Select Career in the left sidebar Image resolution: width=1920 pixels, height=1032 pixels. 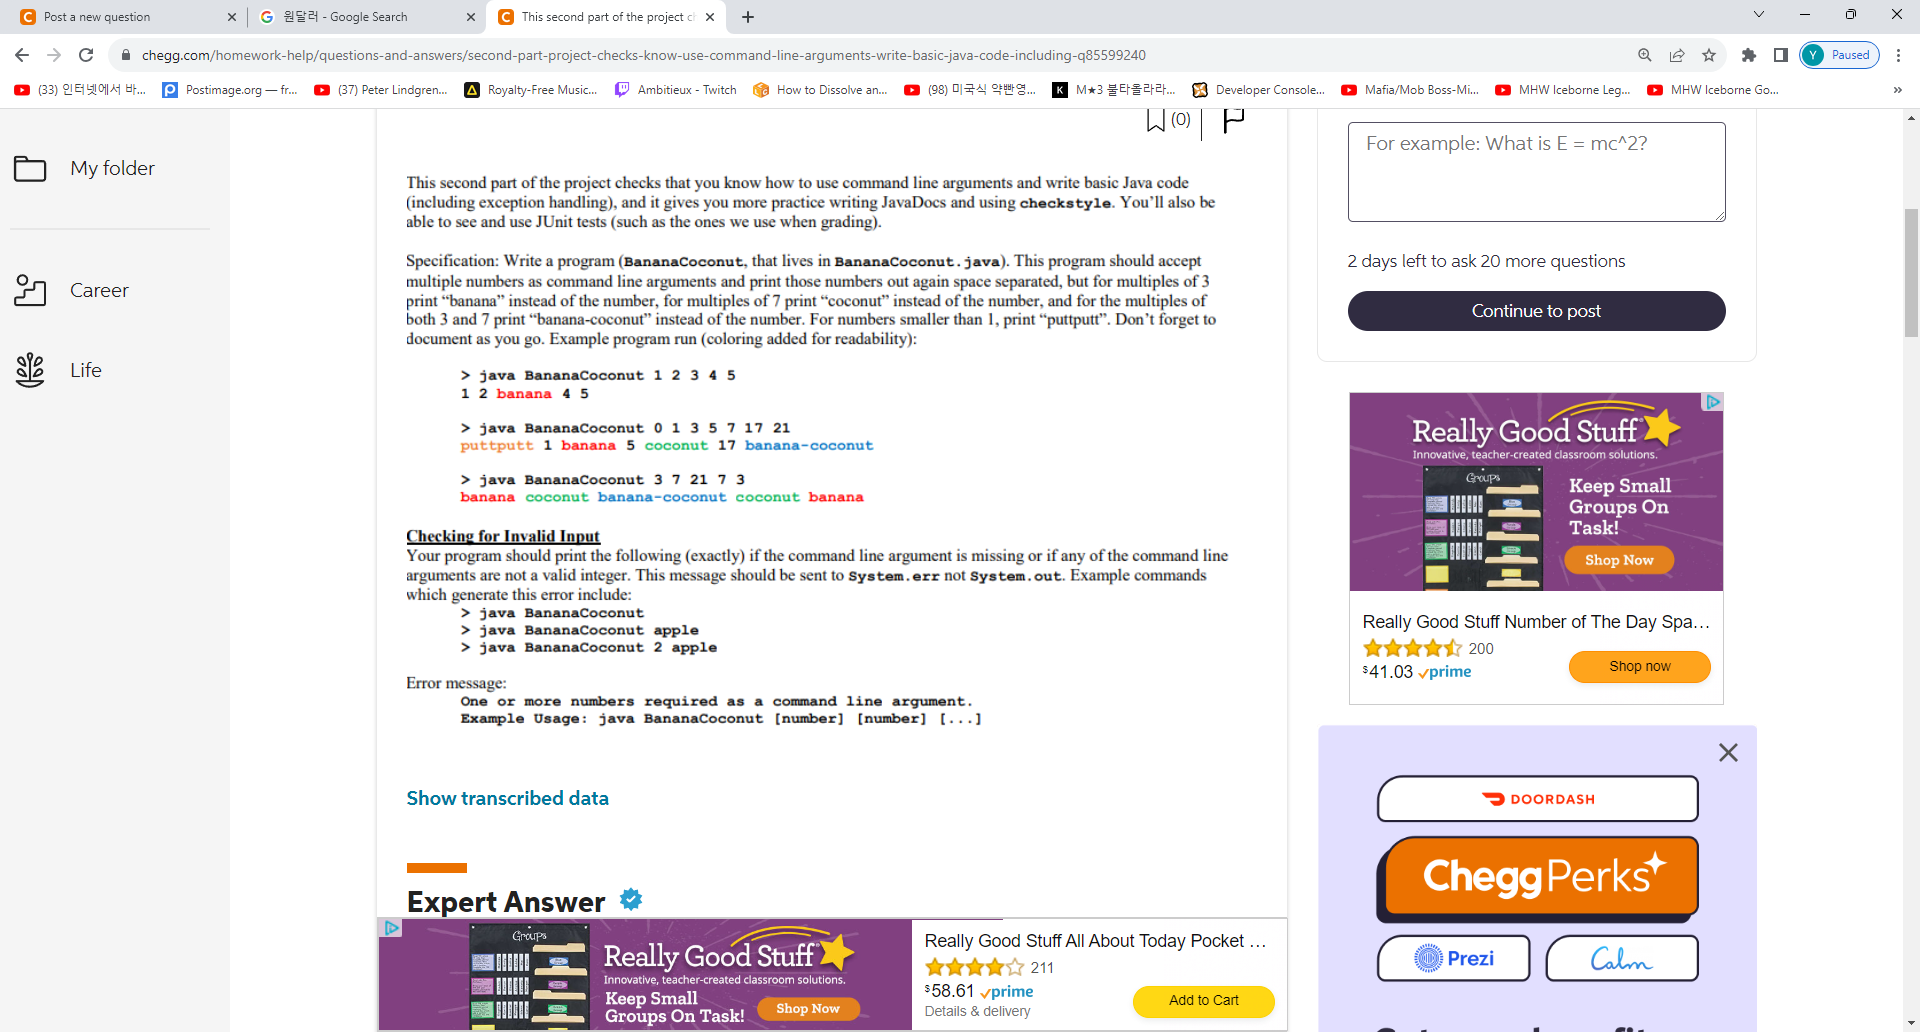(x=99, y=290)
